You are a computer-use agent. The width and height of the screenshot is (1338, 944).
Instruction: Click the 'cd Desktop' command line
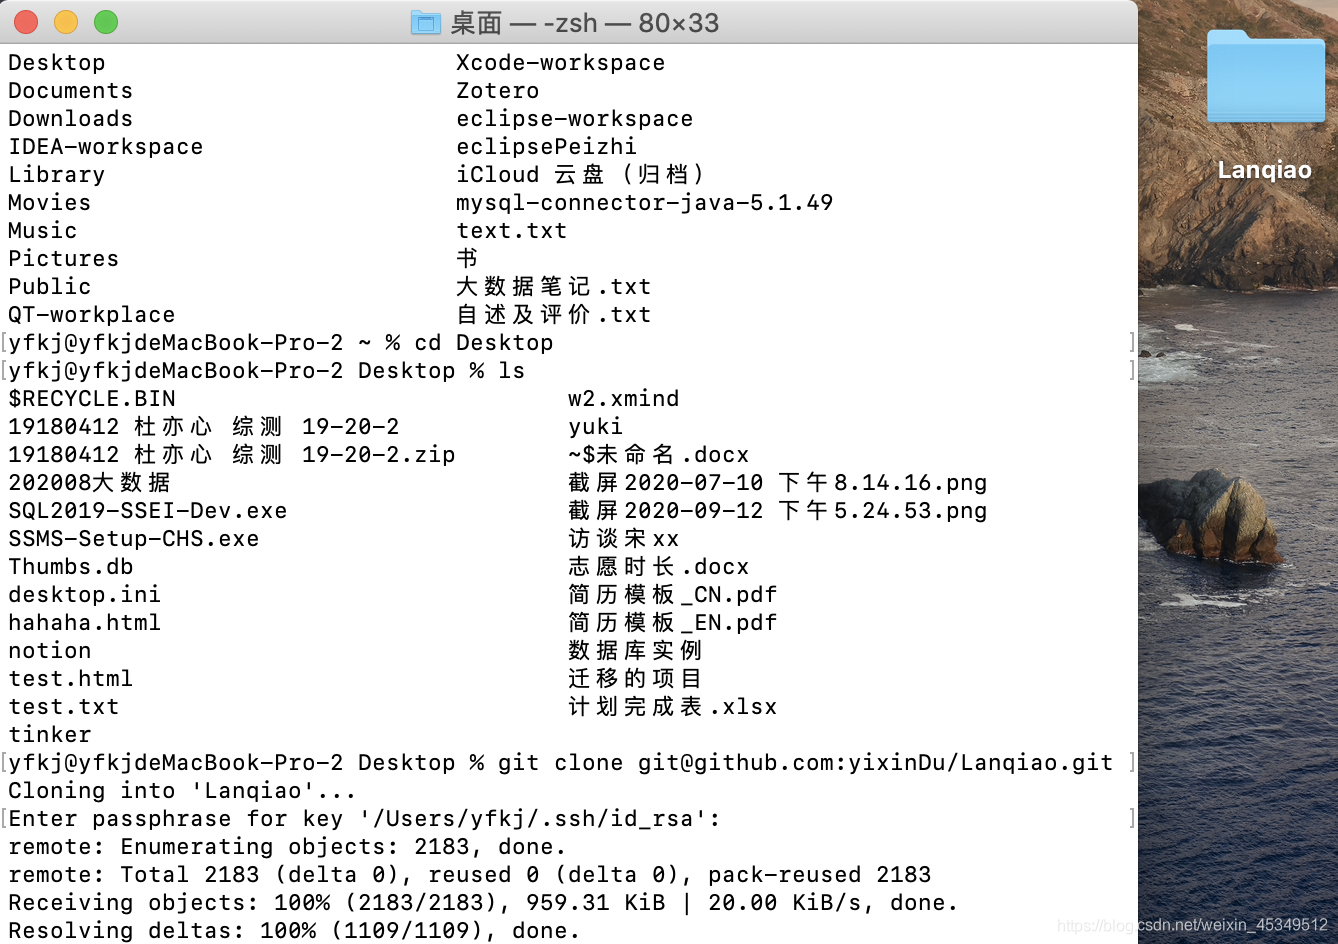(281, 342)
